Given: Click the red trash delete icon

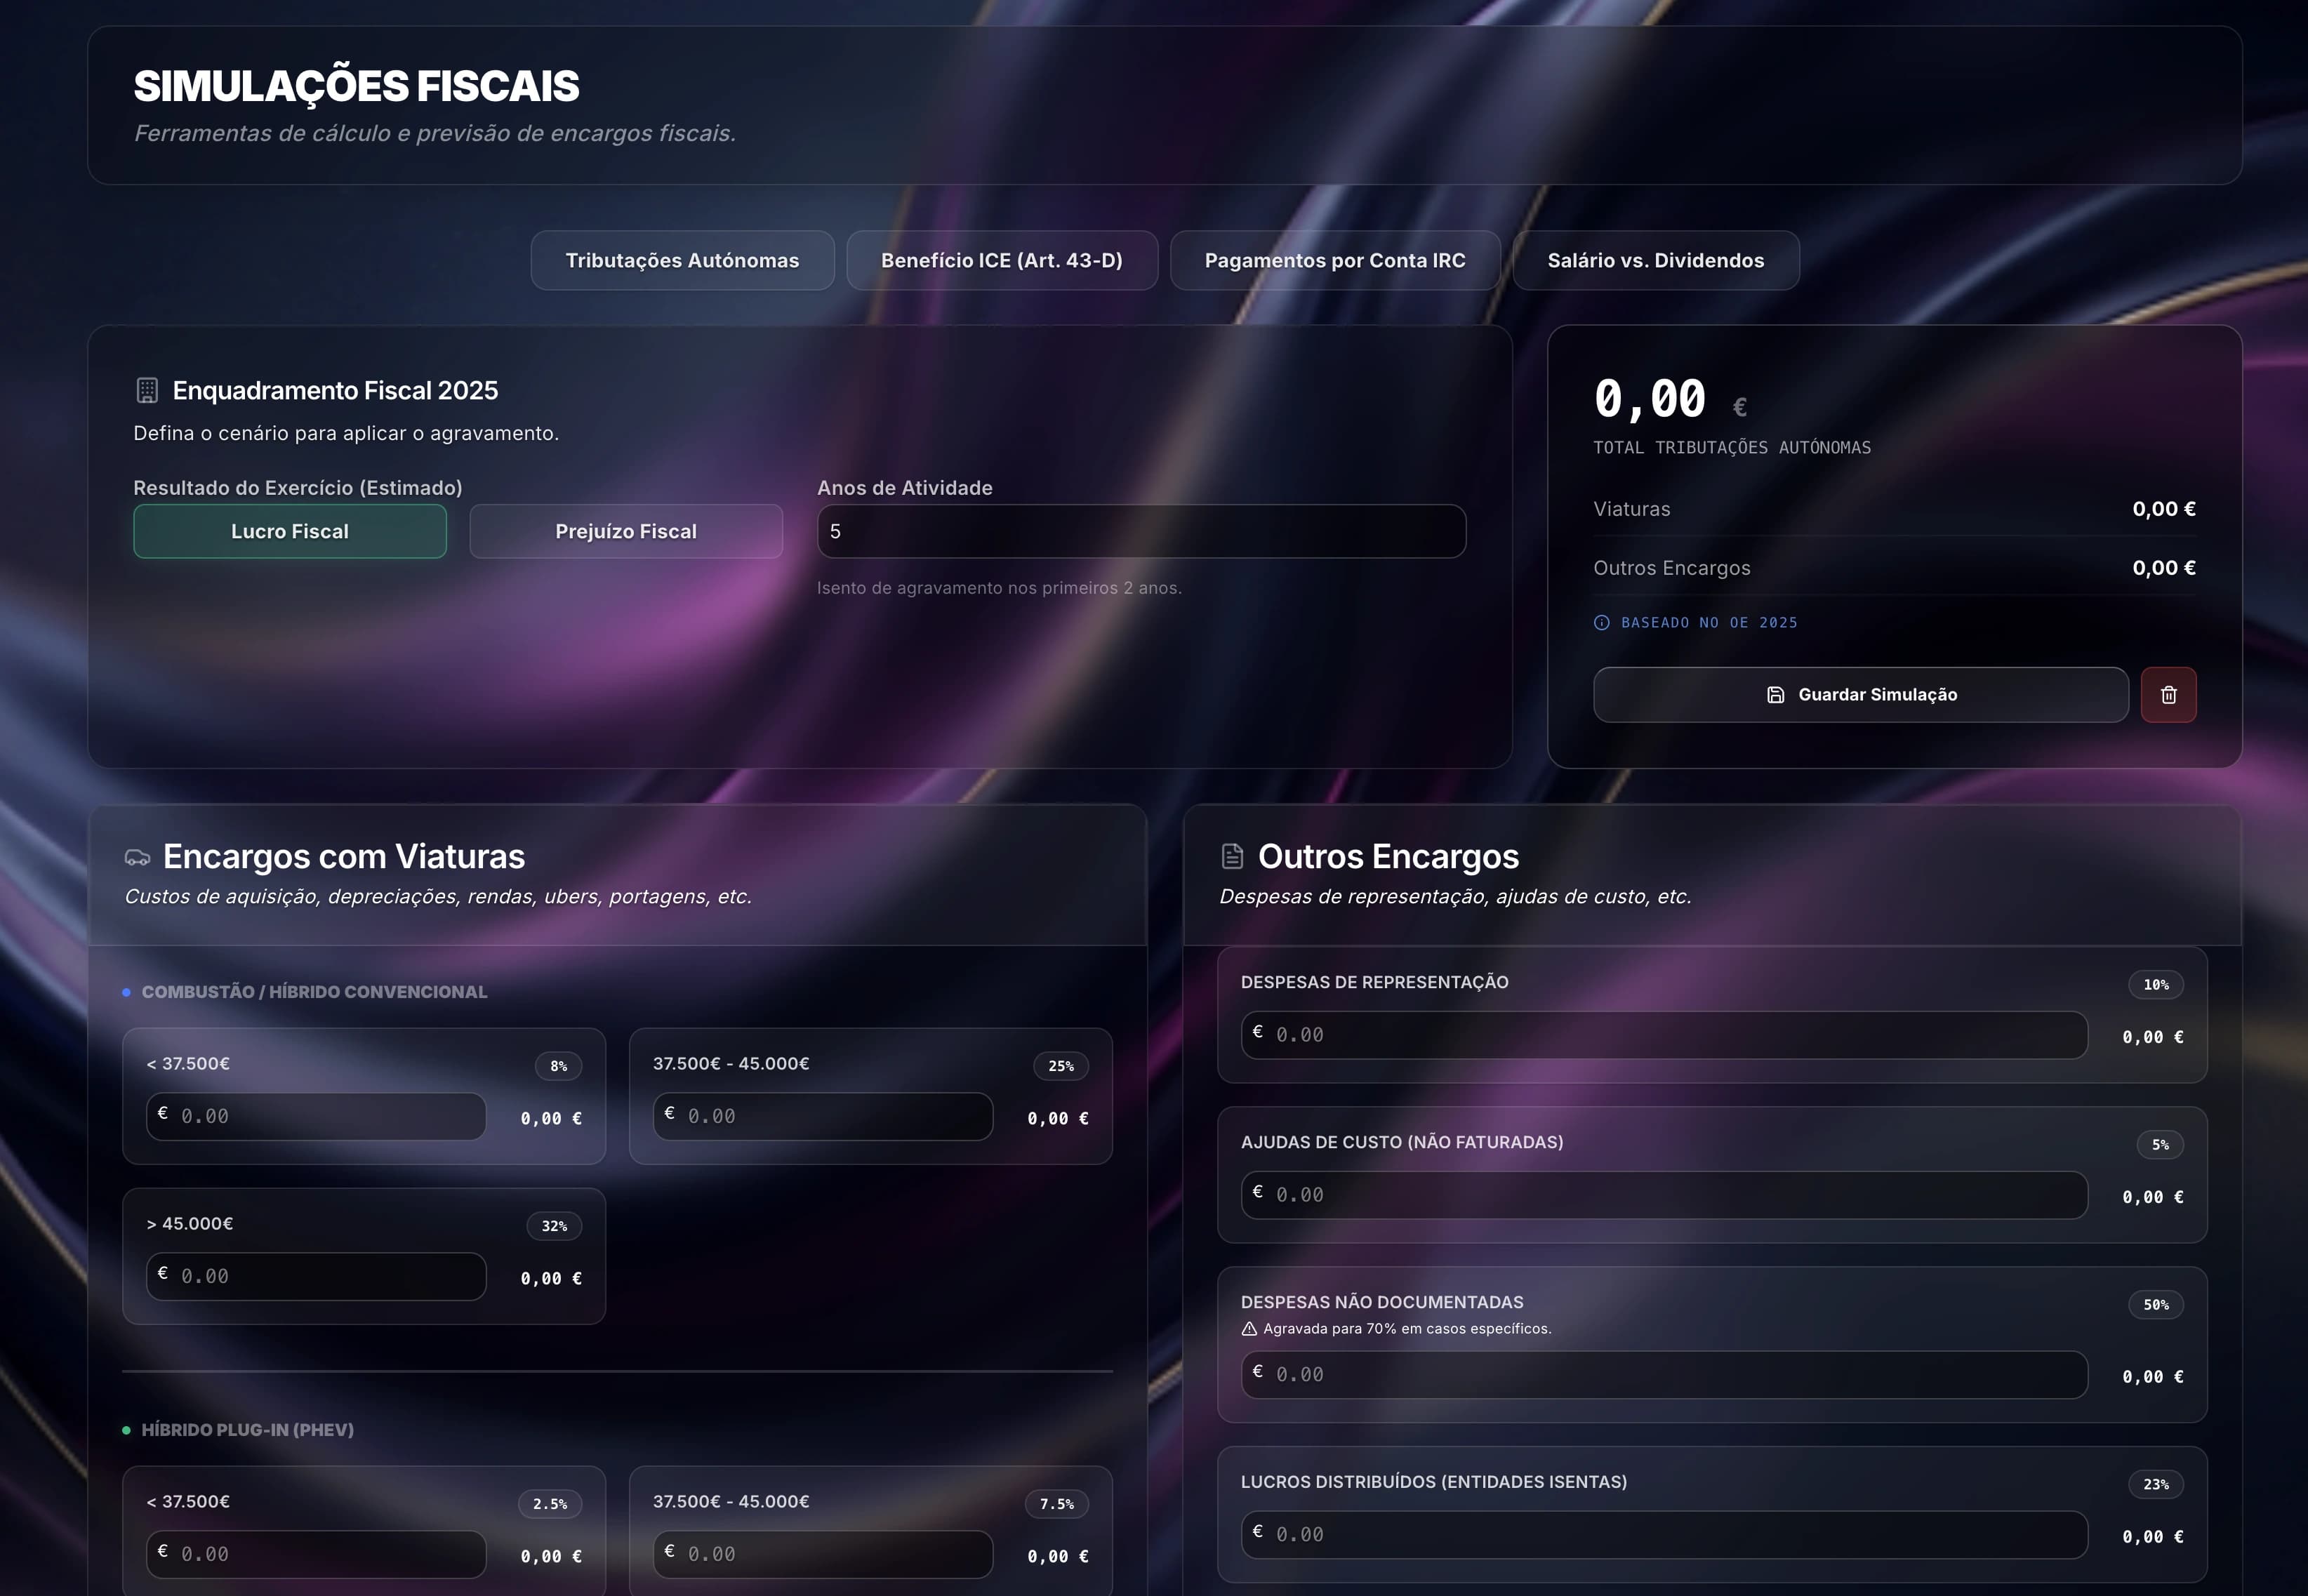Looking at the screenshot, I should click(x=2168, y=695).
